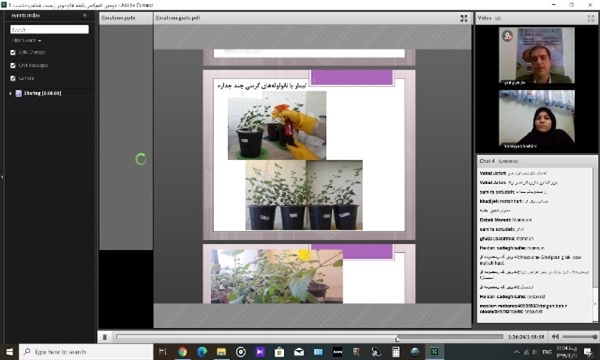Click the Sharing event icon

18,93
